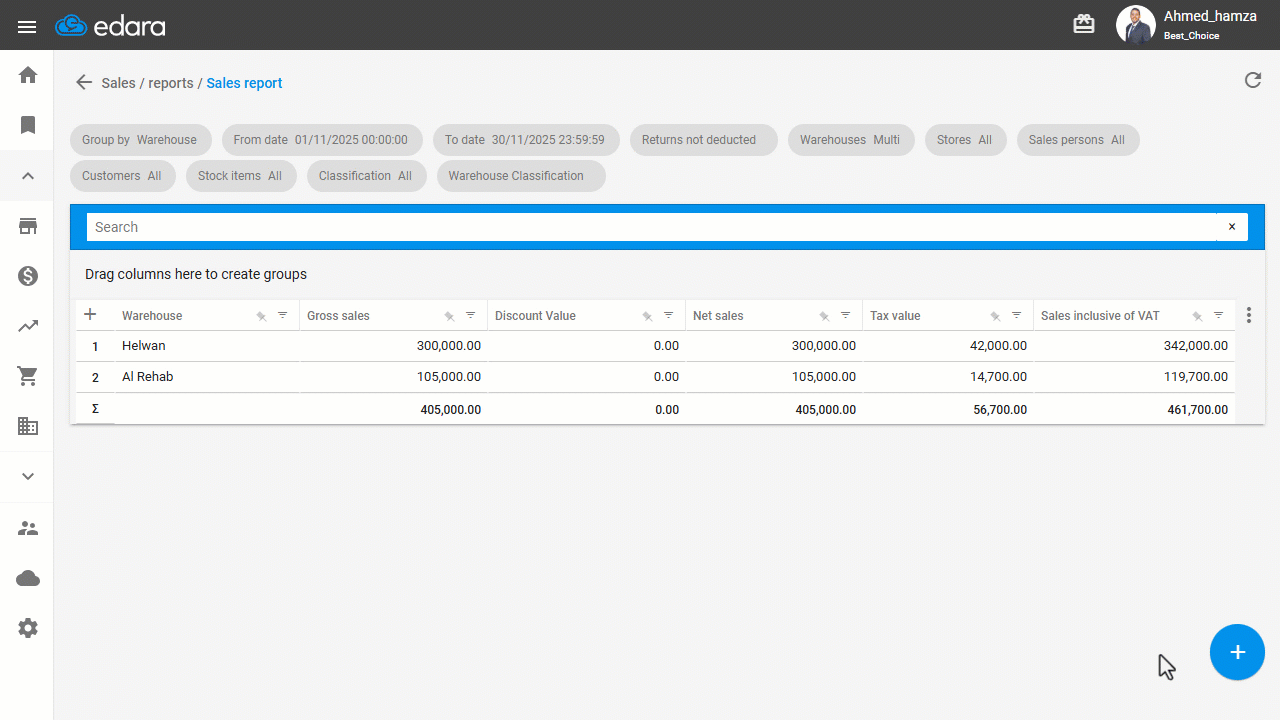This screenshot has height=720, width=1280.
Task: Open filter menu for Net sales column
Action: [x=845, y=315]
